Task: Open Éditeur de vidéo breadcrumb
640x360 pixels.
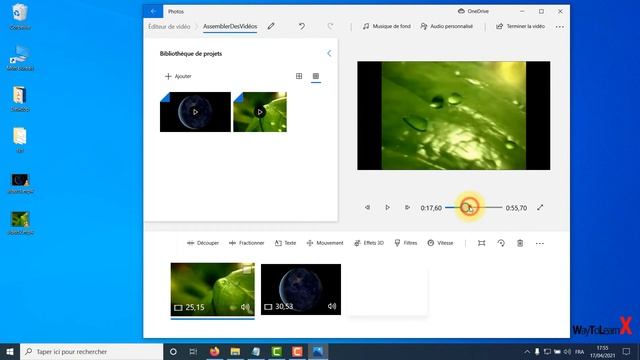Action: click(x=169, y=27)
